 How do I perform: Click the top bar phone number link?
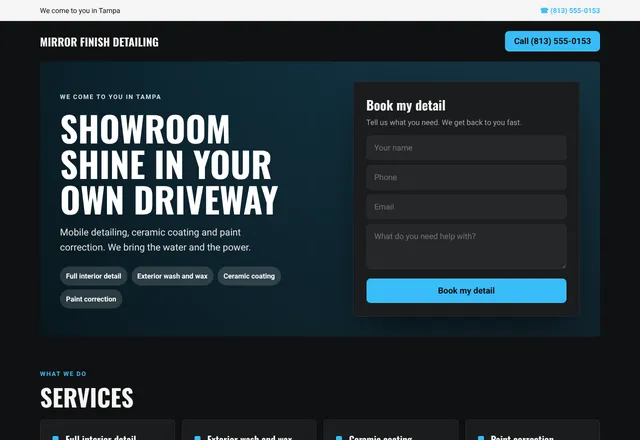tap(570, 11)
